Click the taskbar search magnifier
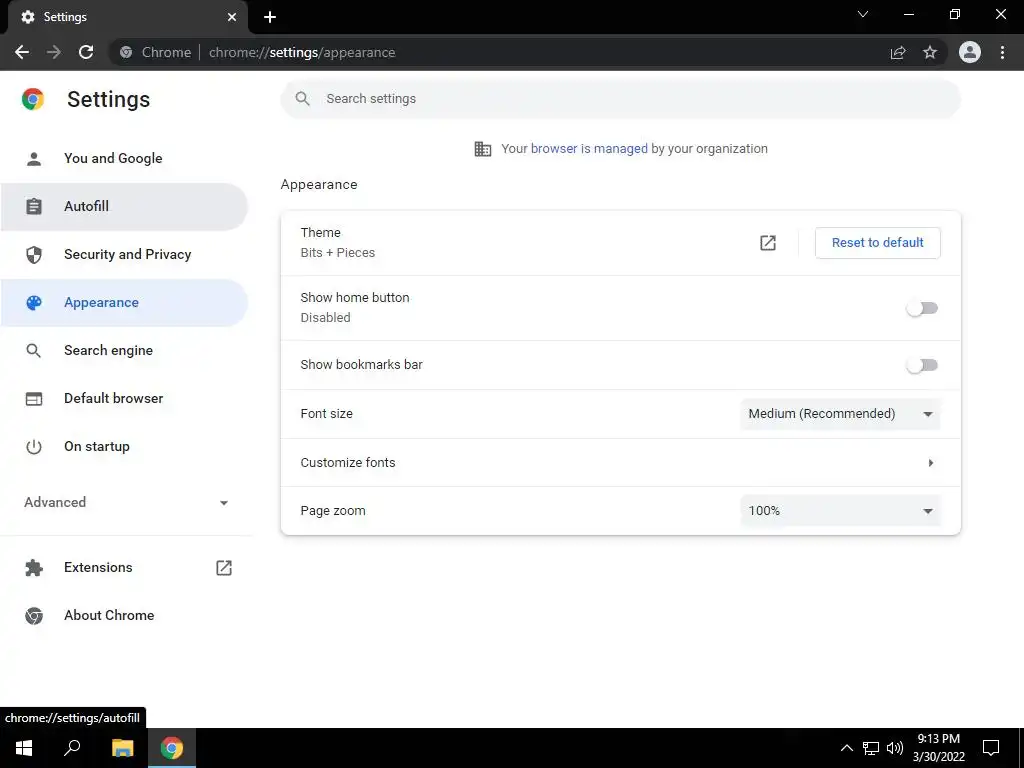The image size is (1024, 768). coord(72,748)
